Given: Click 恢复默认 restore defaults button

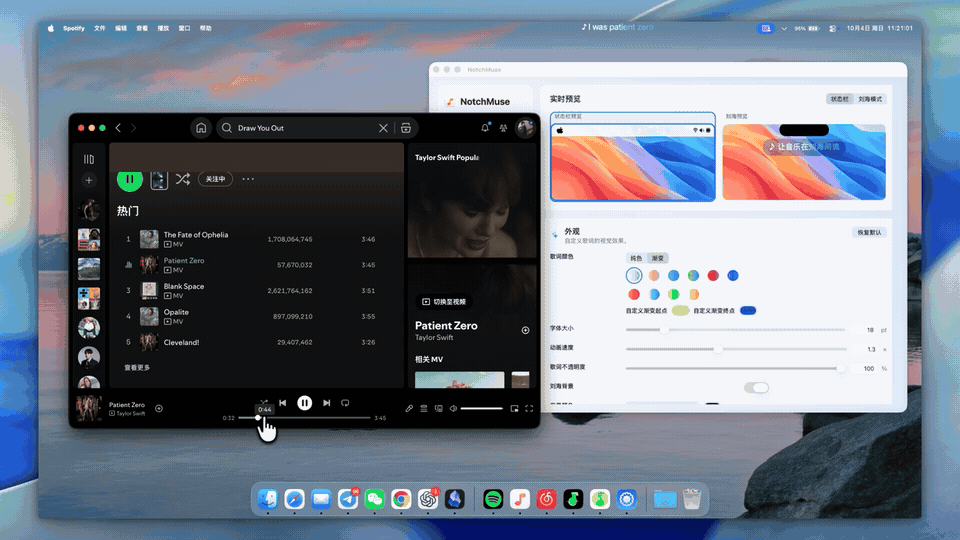Looking at the screenshot, I should [x=869, y=233].
